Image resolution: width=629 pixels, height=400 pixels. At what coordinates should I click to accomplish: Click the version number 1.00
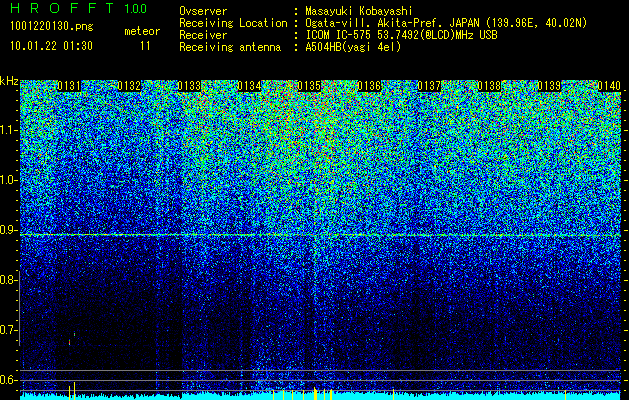[x=135, y=9]
